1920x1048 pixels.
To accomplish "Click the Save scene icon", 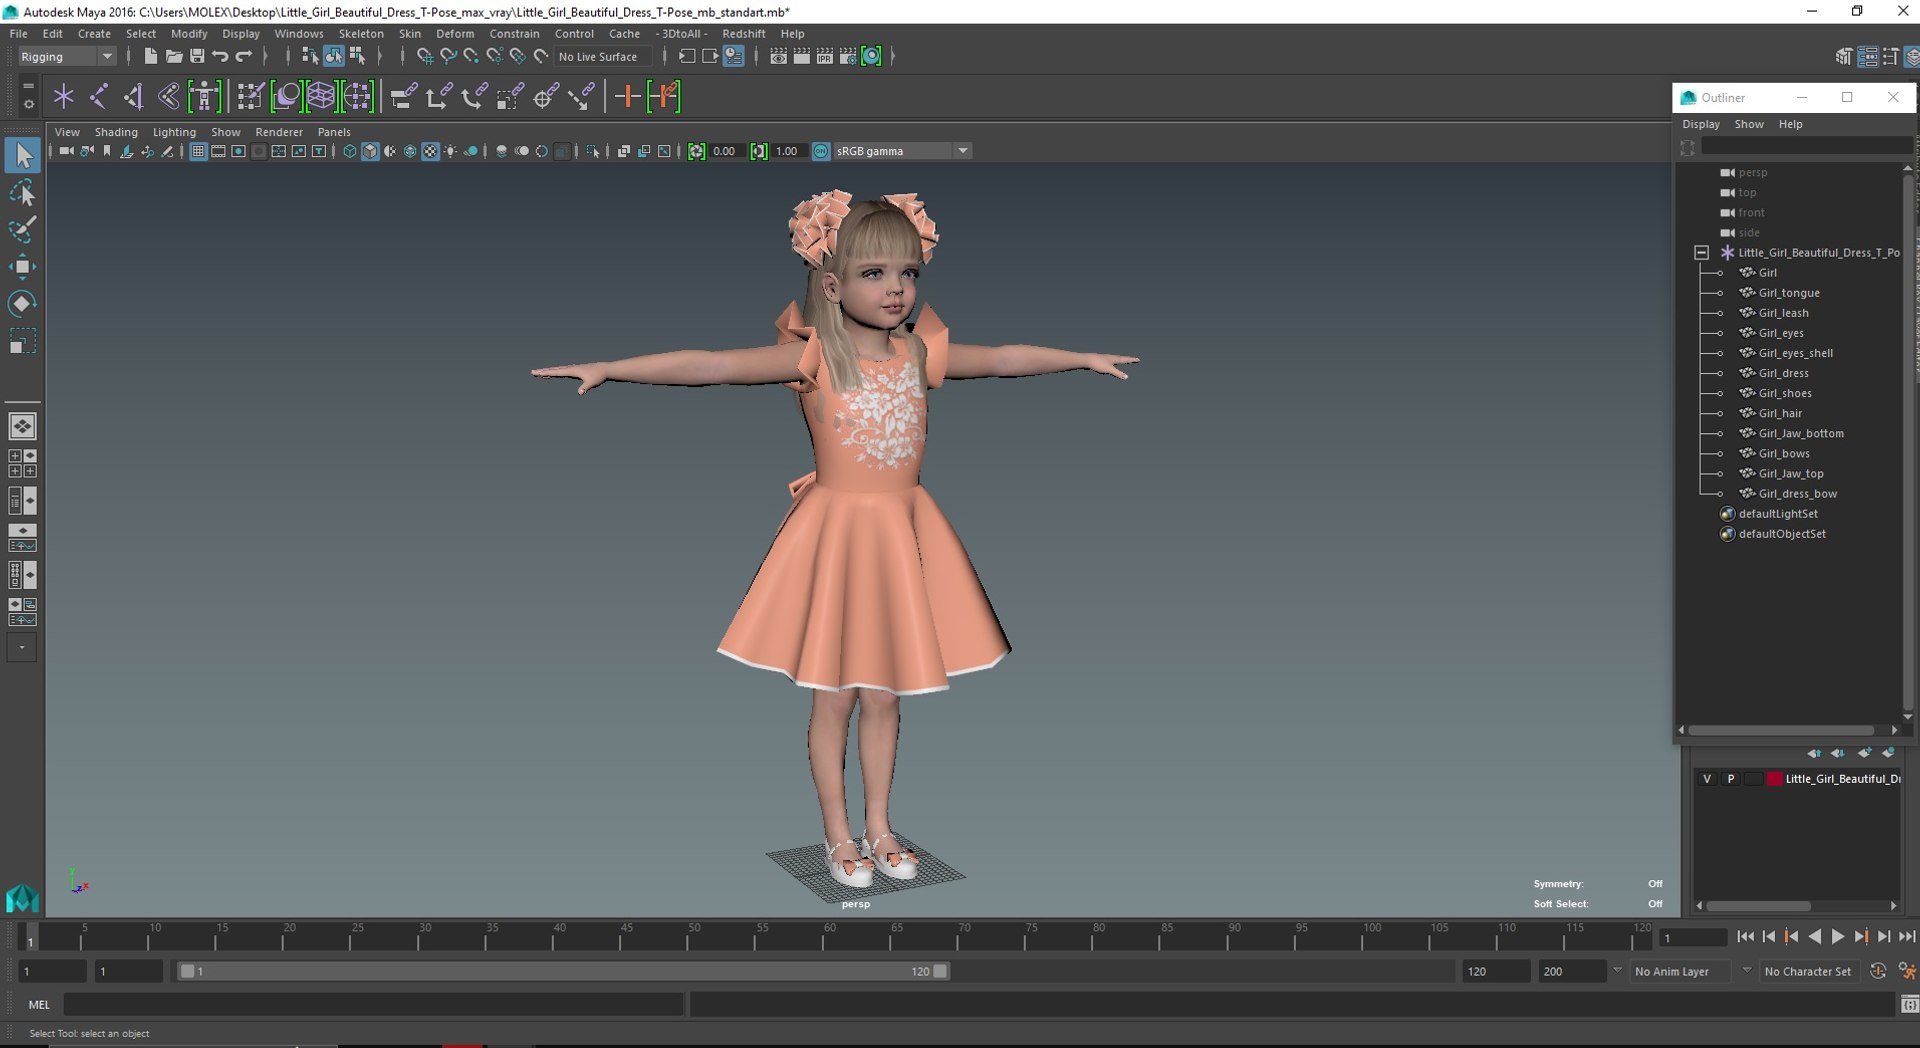I will click(x=197, y=57).
